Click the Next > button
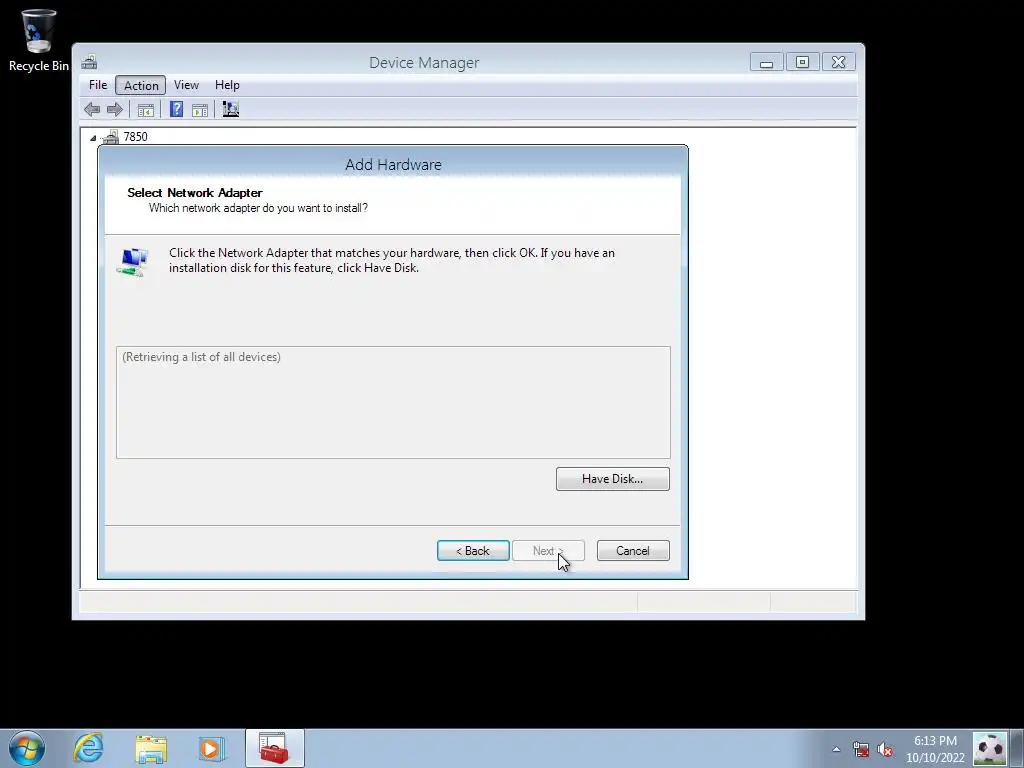 point(548,551)
